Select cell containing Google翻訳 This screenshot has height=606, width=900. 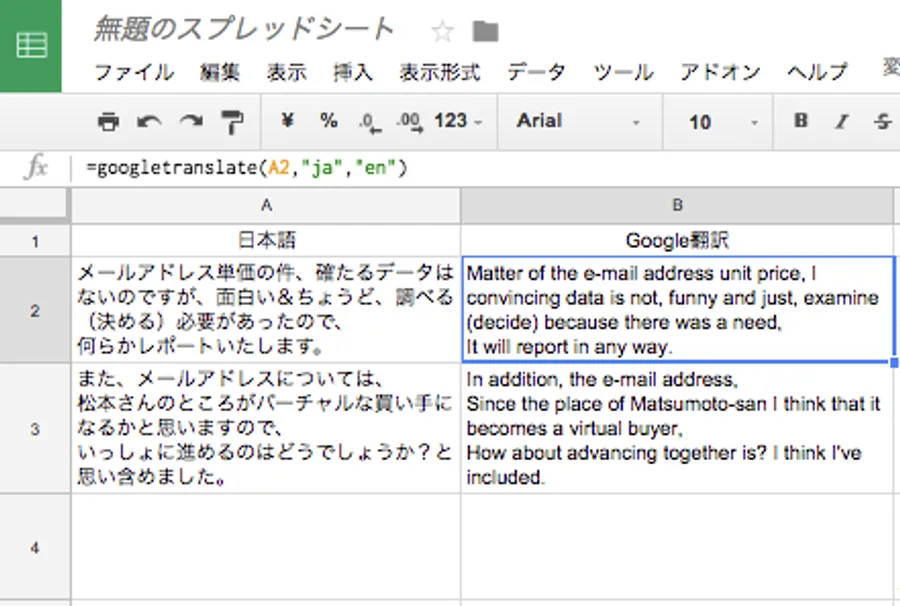[x=677, y=240]
